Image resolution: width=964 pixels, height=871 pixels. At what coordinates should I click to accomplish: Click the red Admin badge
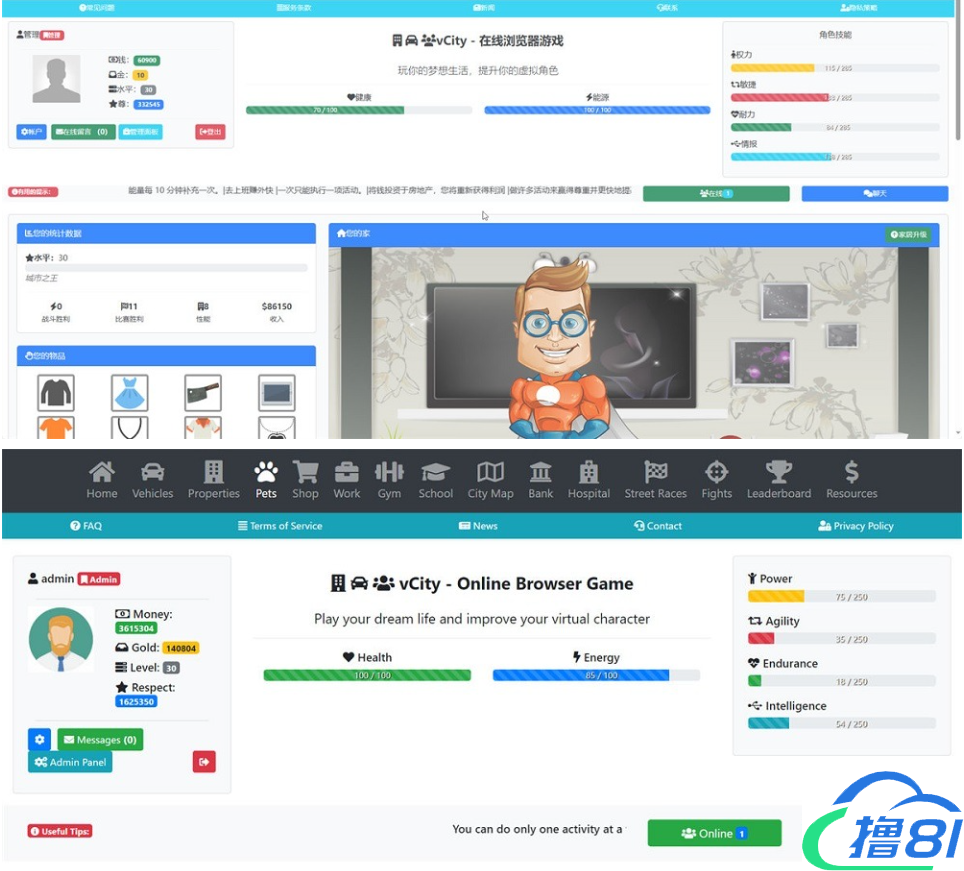pos(98,579)
